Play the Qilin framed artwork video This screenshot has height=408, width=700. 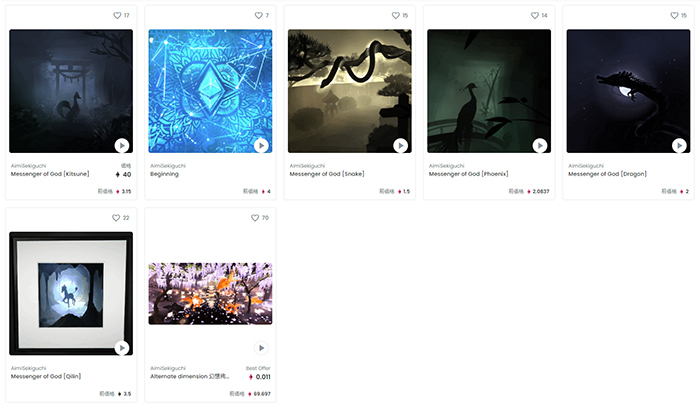coord(122,348)
